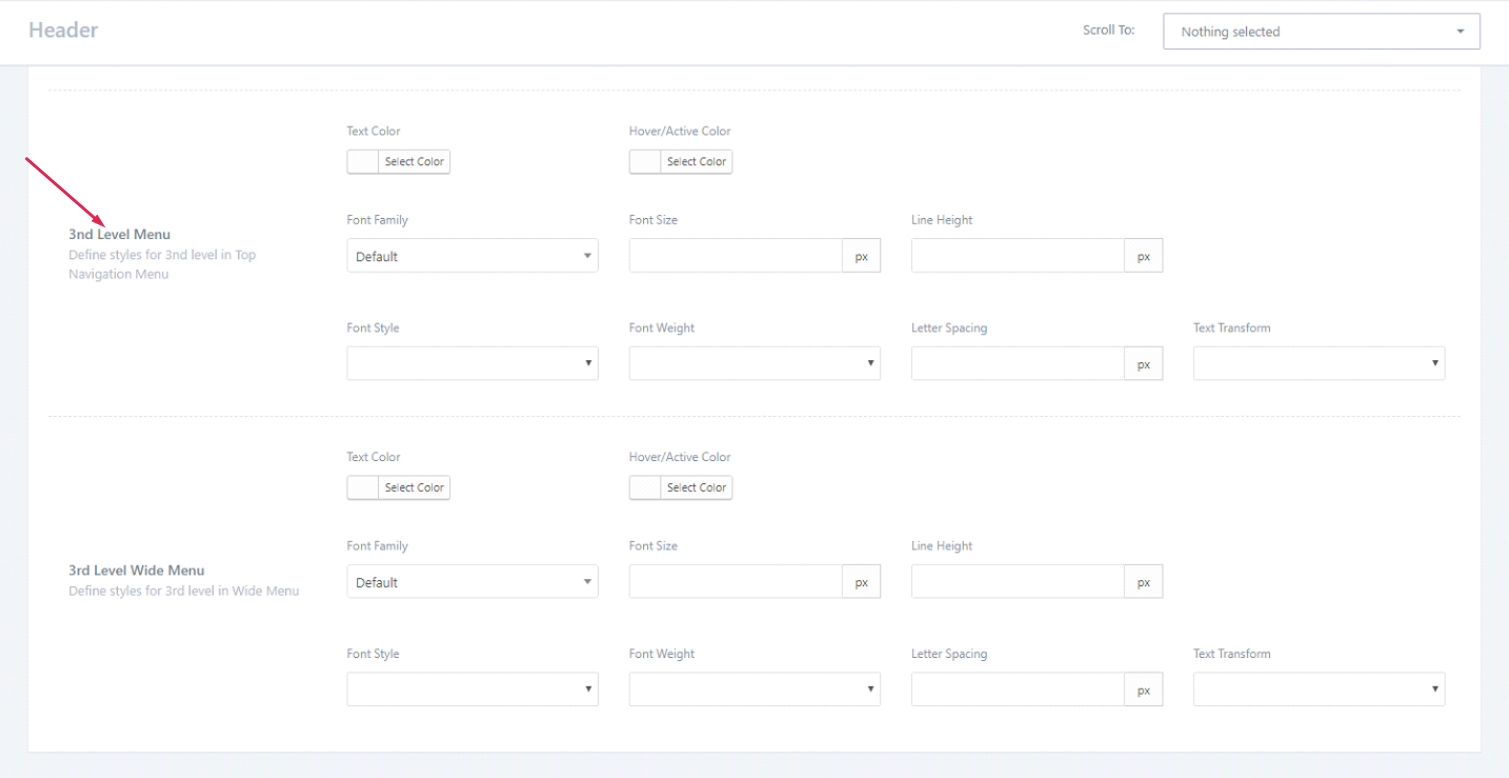This screenshot has width=1509, height=778.
Task: Open Font Weight dropdown in 3rd Level Wide Menu
Action: pos(754,689)
